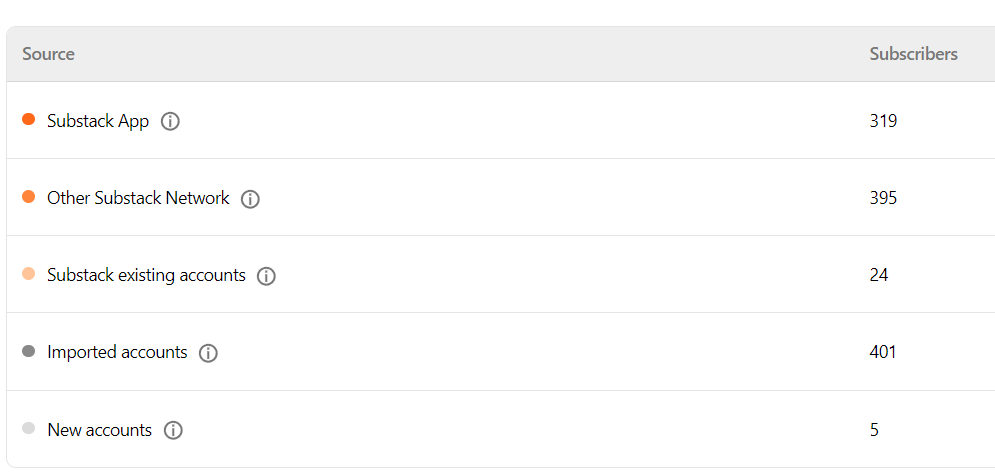Click Other Substack Network color dot

coord(28,197)
